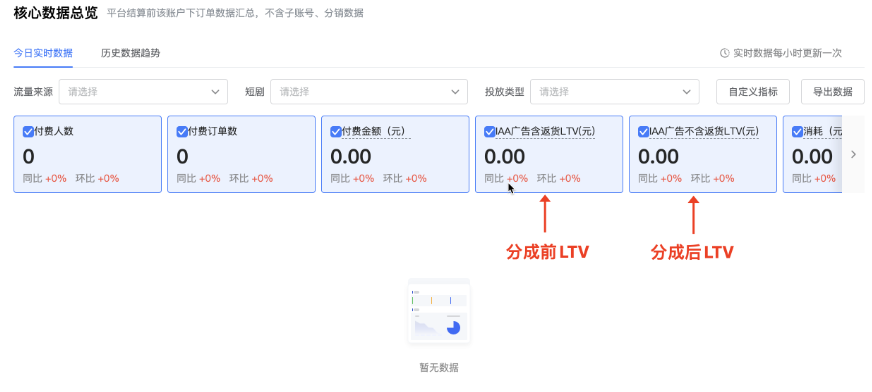Image resolution: width=872 pixels, height=392 pixels.
Task: Click the 暂无数据 text
Action: tap(439, 368)
